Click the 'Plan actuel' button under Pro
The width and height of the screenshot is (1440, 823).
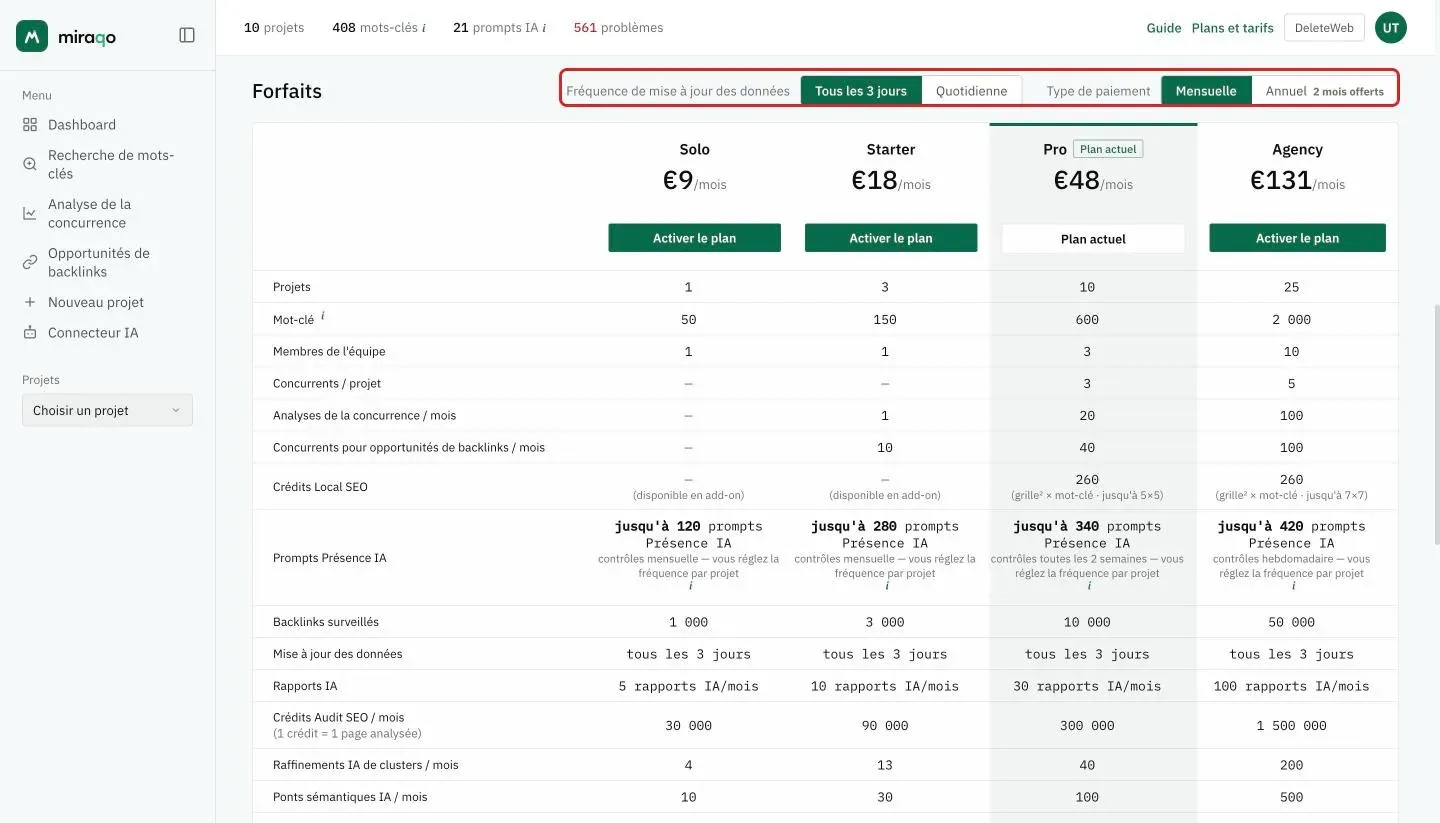pyautogui.click(x=1093, y=238)
